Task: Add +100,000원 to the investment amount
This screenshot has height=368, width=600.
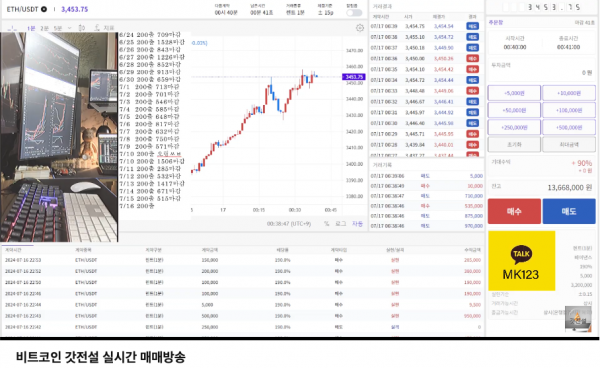Action: coord(569,110)
